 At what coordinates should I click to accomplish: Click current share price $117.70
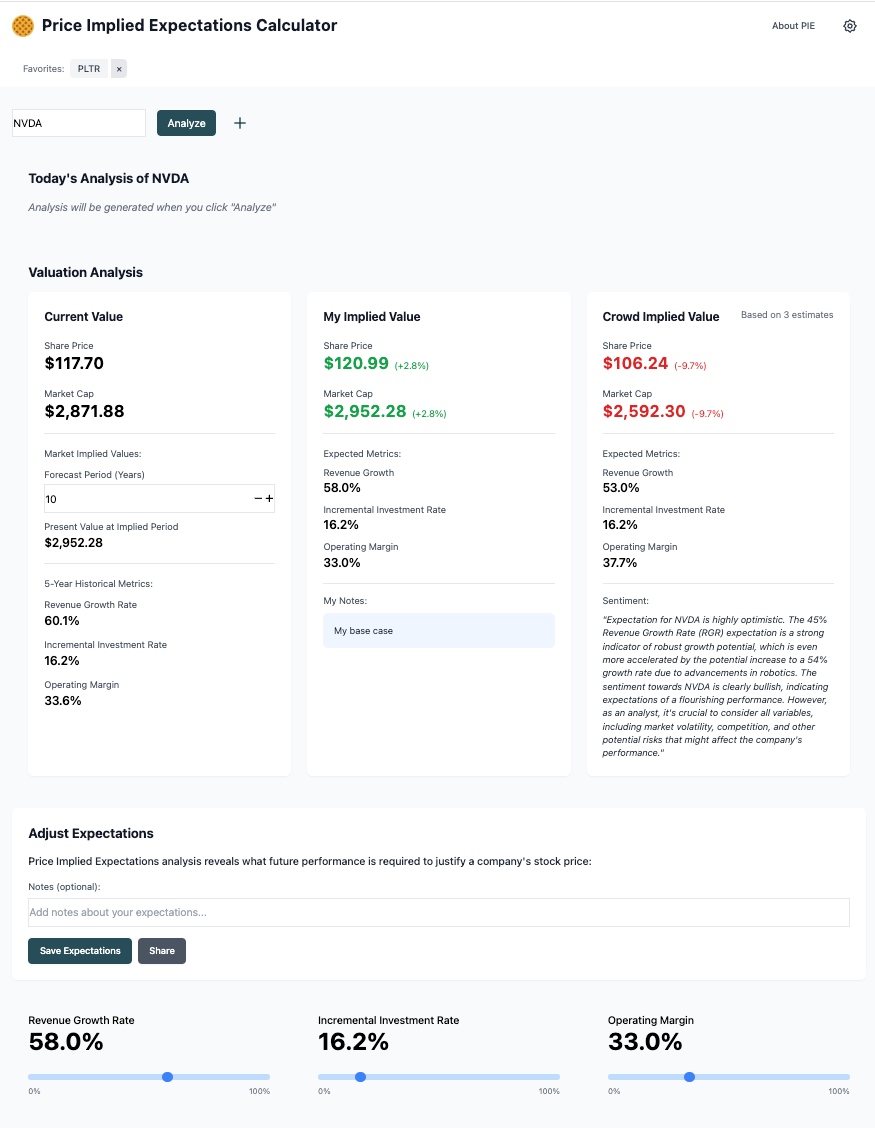[74, 363]
